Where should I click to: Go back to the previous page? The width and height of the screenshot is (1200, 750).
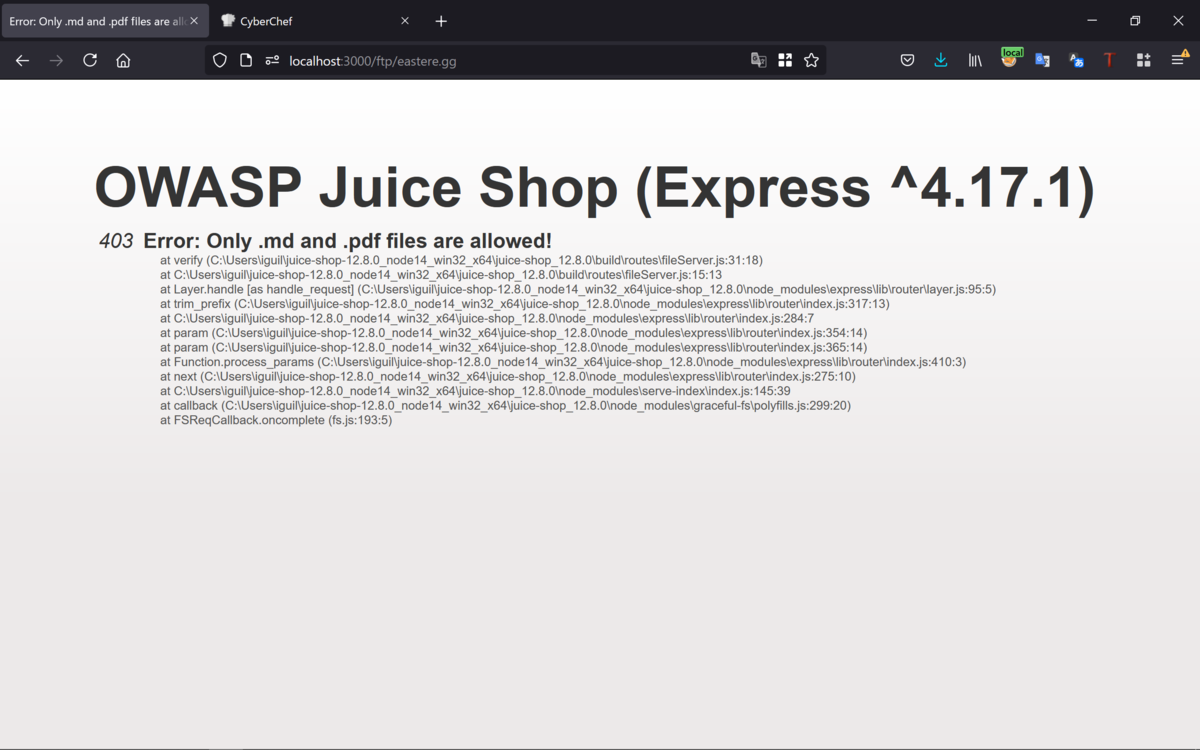(22, 60)
